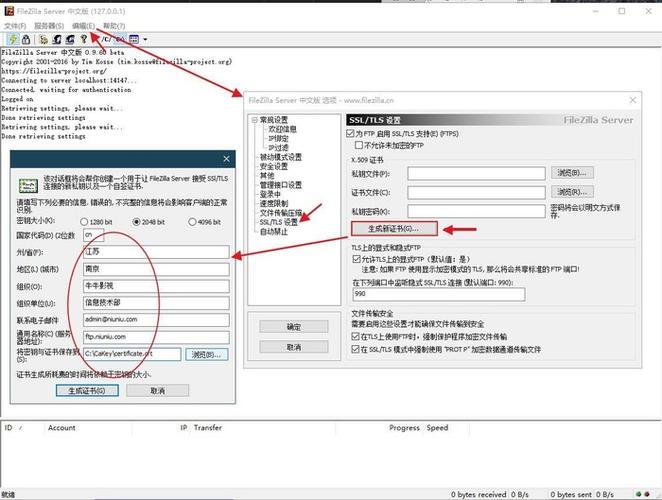This screenshot has height=500, width=662.
Task: Click the city field containing 南京
Action: tap(156, 269)
